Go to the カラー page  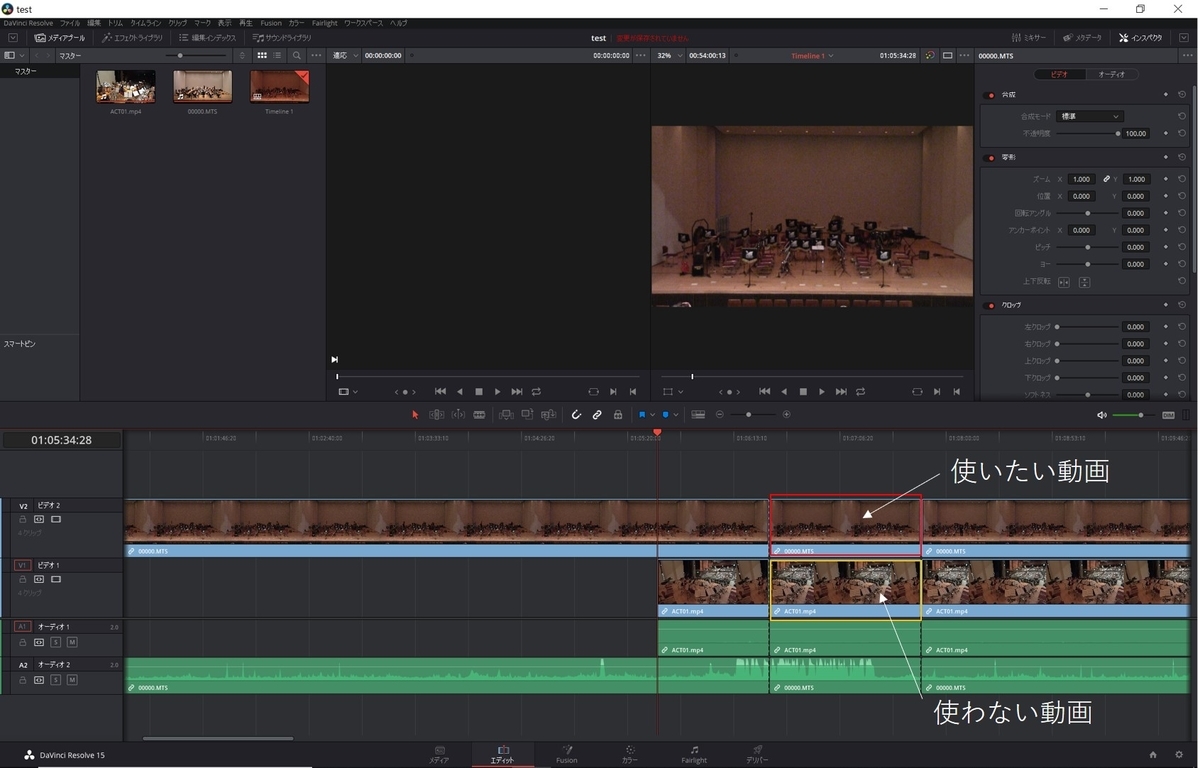630,754
